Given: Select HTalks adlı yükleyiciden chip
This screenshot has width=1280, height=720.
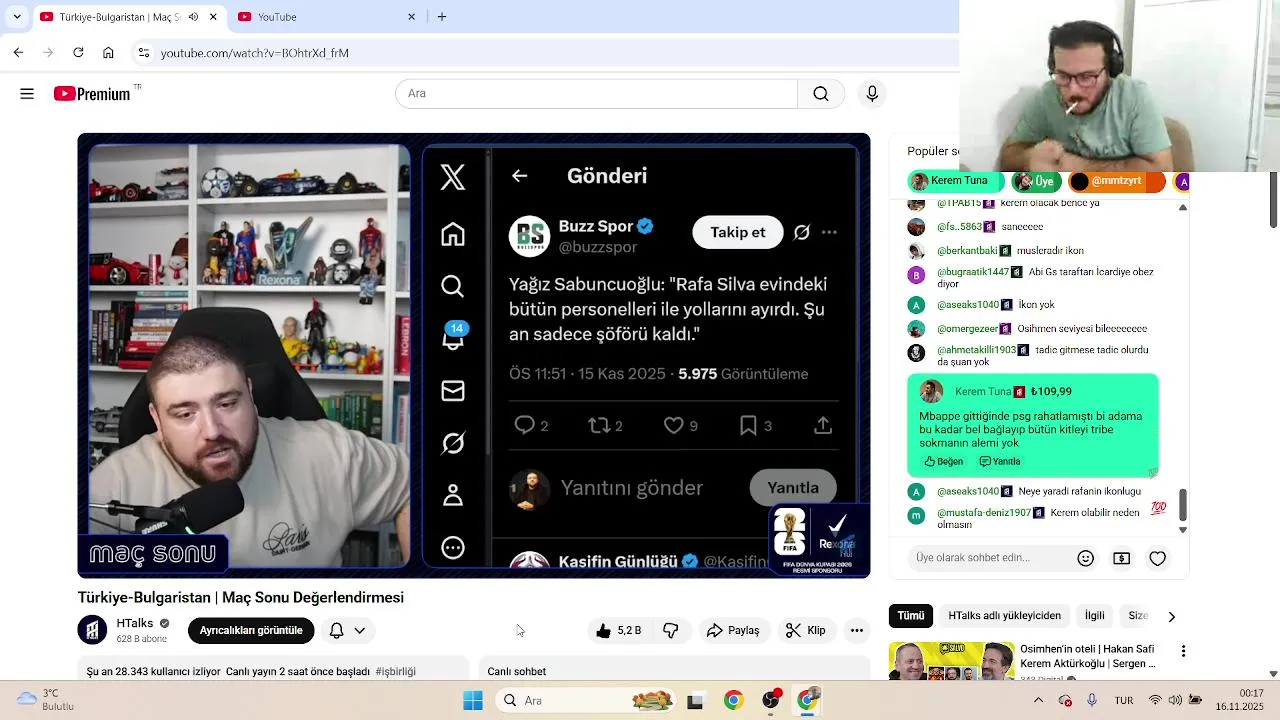Looking at the screenshot, I should click(1005, 616).
